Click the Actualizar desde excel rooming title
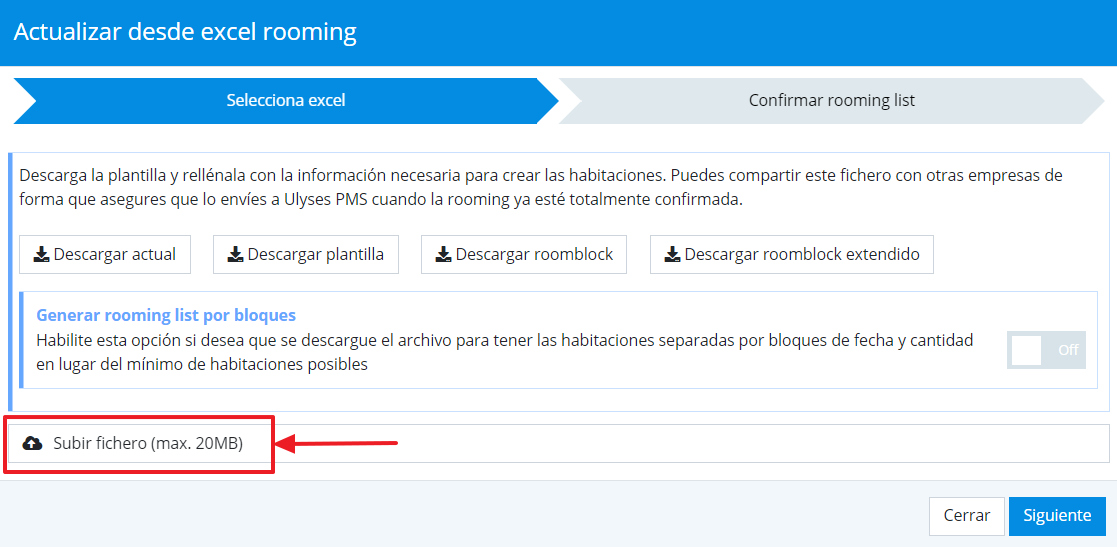The height and width of the screenshot is (547, 1117). click(185, 32)
